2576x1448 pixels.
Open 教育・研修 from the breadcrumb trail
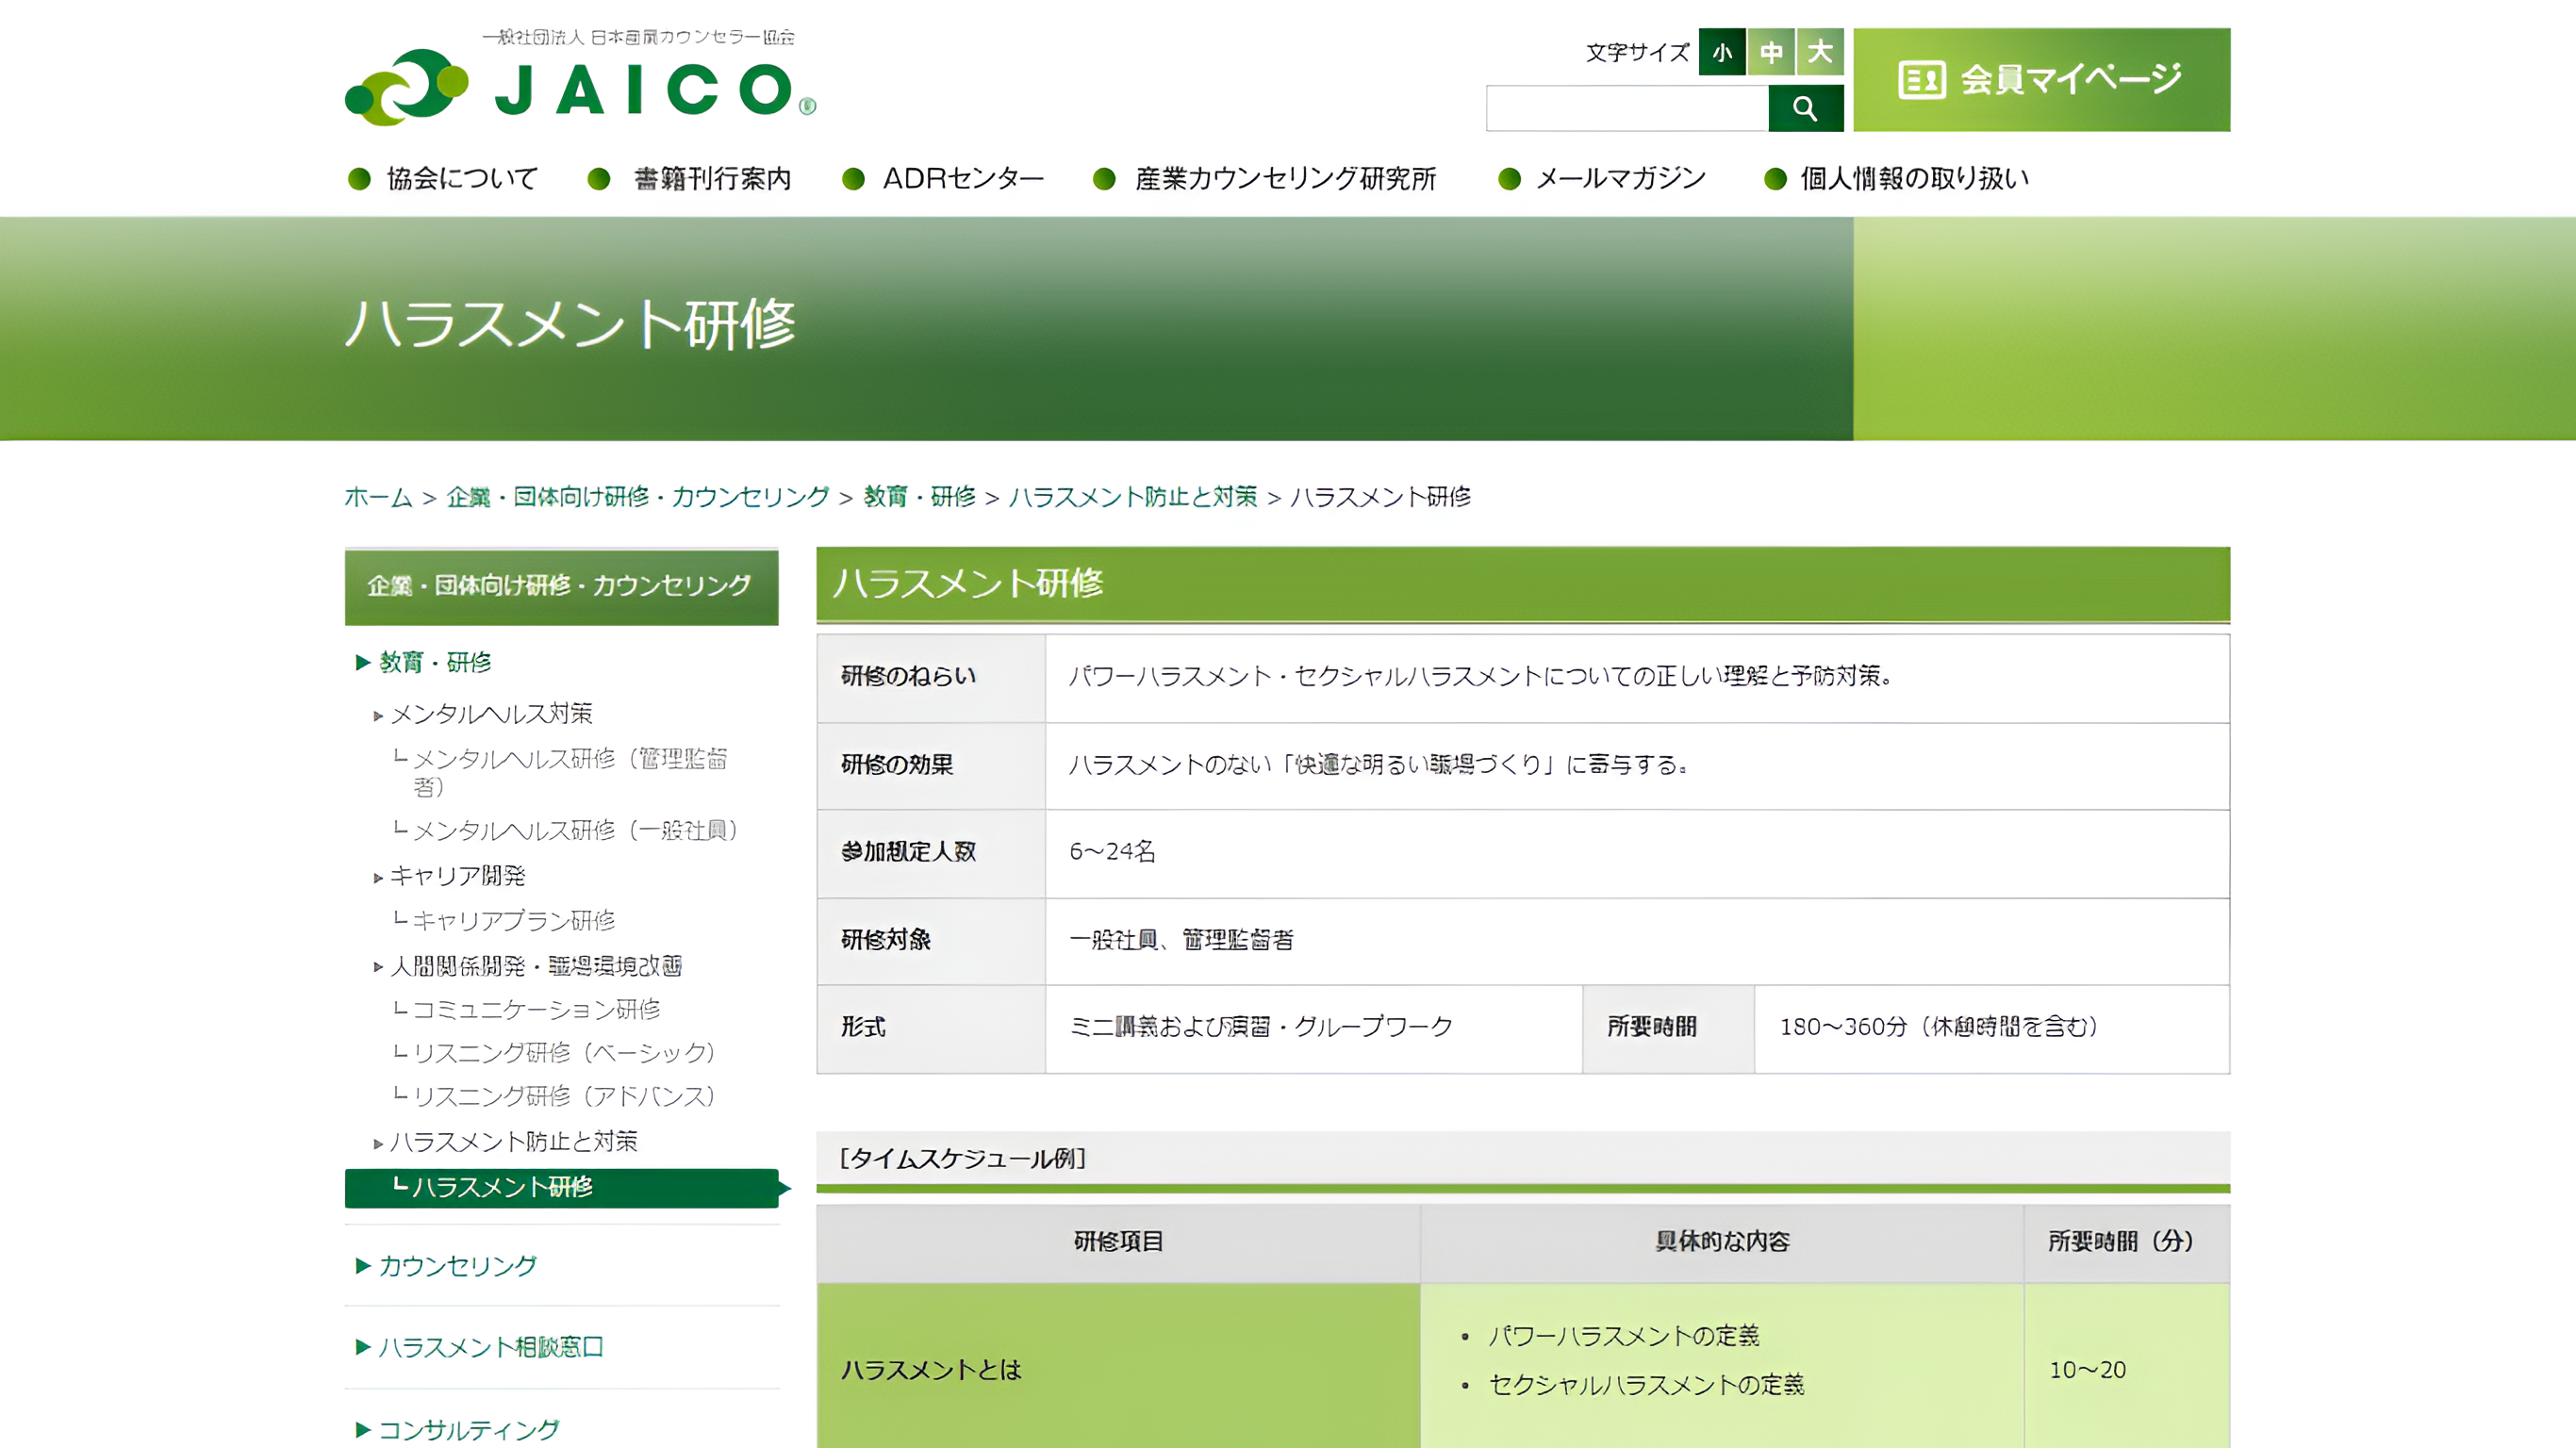(x=915, y=496)
